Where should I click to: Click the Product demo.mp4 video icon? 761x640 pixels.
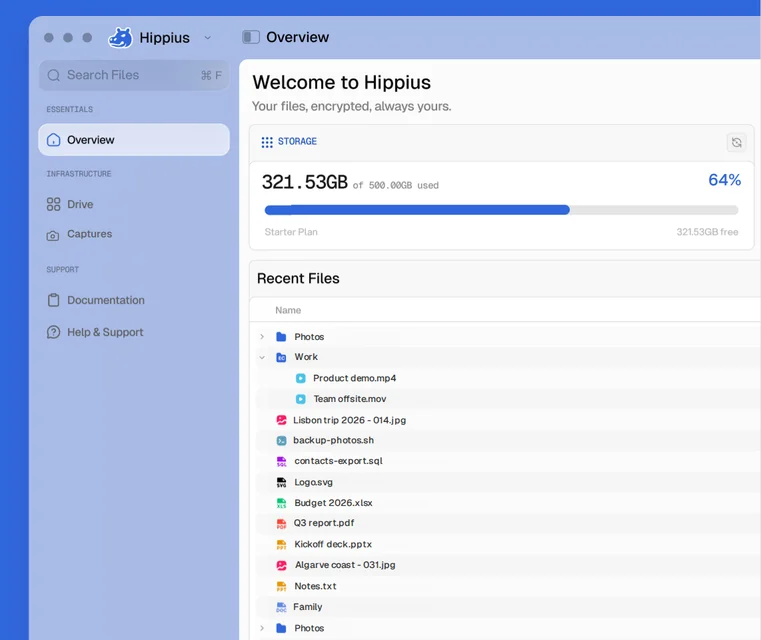pos(301,378)
